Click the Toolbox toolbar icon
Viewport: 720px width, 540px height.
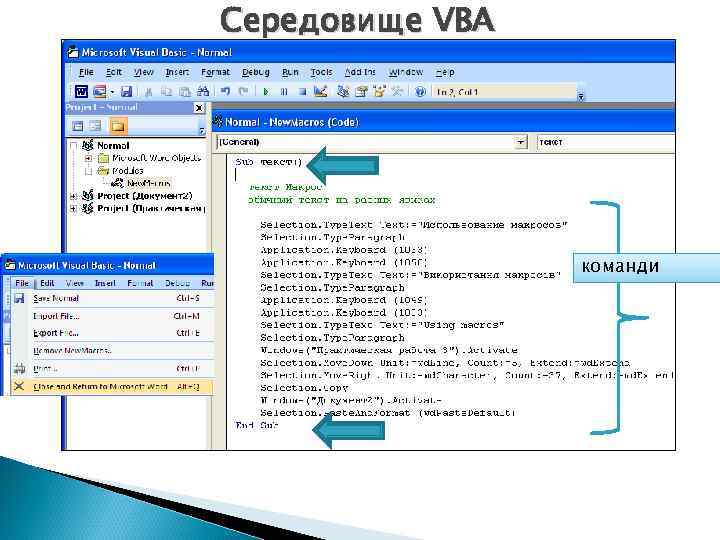397,91
